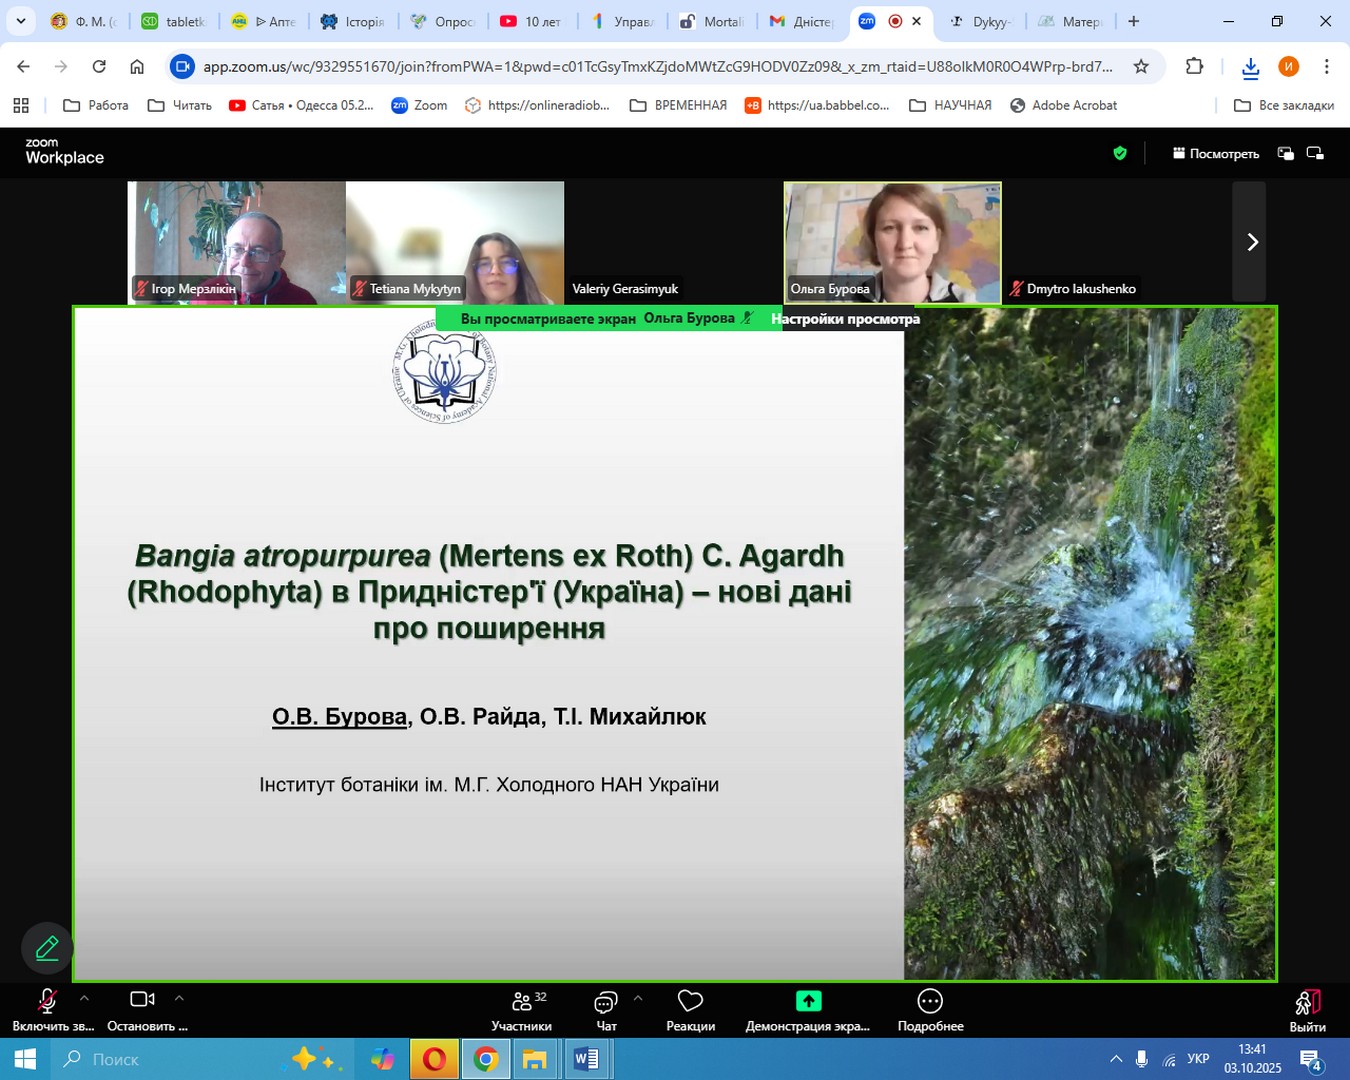Open Microsoft Word from the taskbar
Viewport: 1350px width, 1080px height.
point(586,1059)
